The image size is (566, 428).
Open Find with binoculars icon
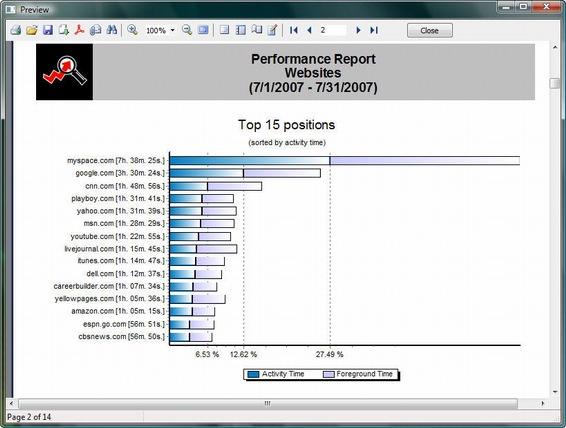112,30
